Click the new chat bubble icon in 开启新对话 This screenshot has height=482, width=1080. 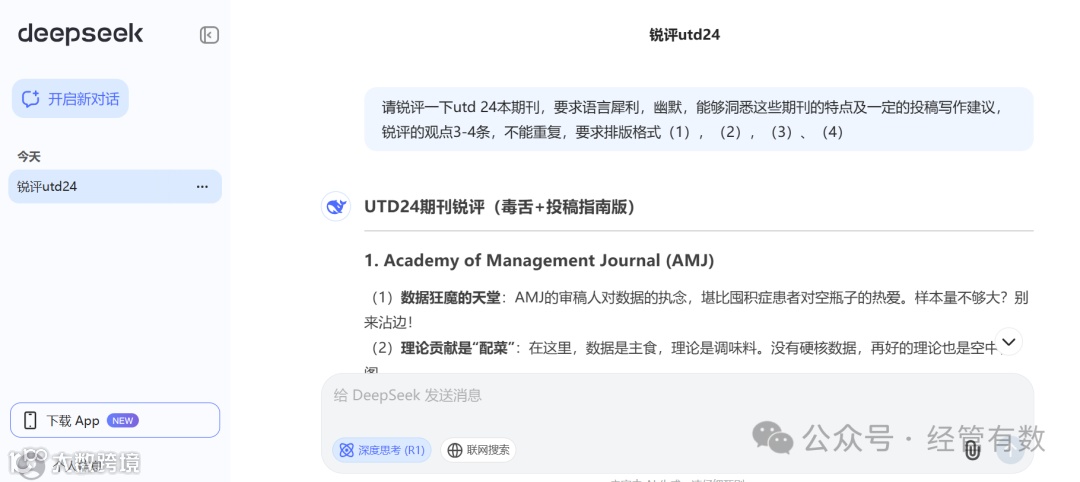click(31, 98)
